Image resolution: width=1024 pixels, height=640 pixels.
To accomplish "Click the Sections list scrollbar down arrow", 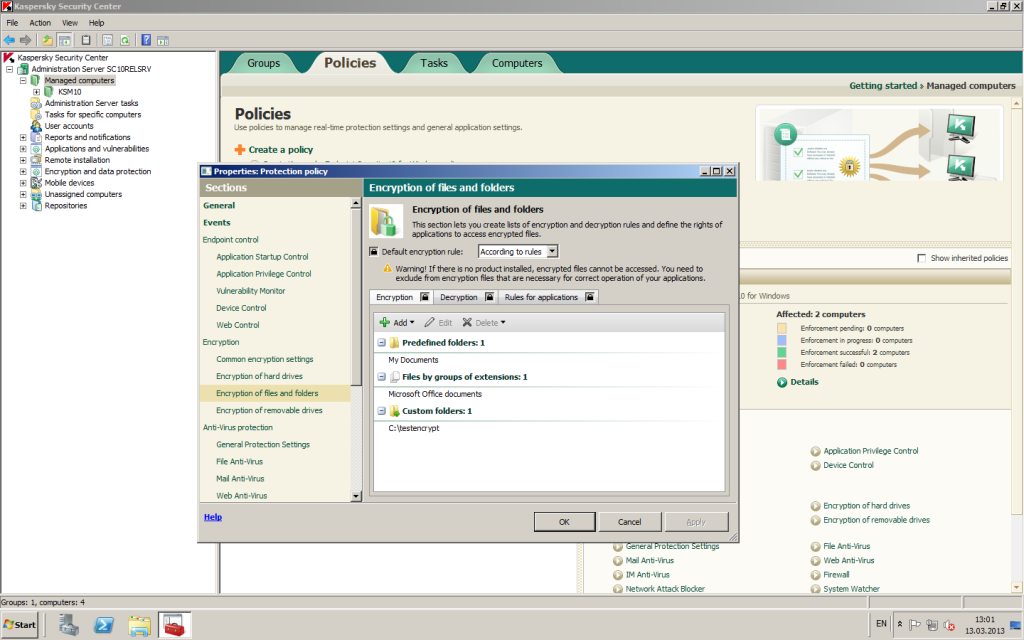I will pyautogui.click(x=356, y=496).
